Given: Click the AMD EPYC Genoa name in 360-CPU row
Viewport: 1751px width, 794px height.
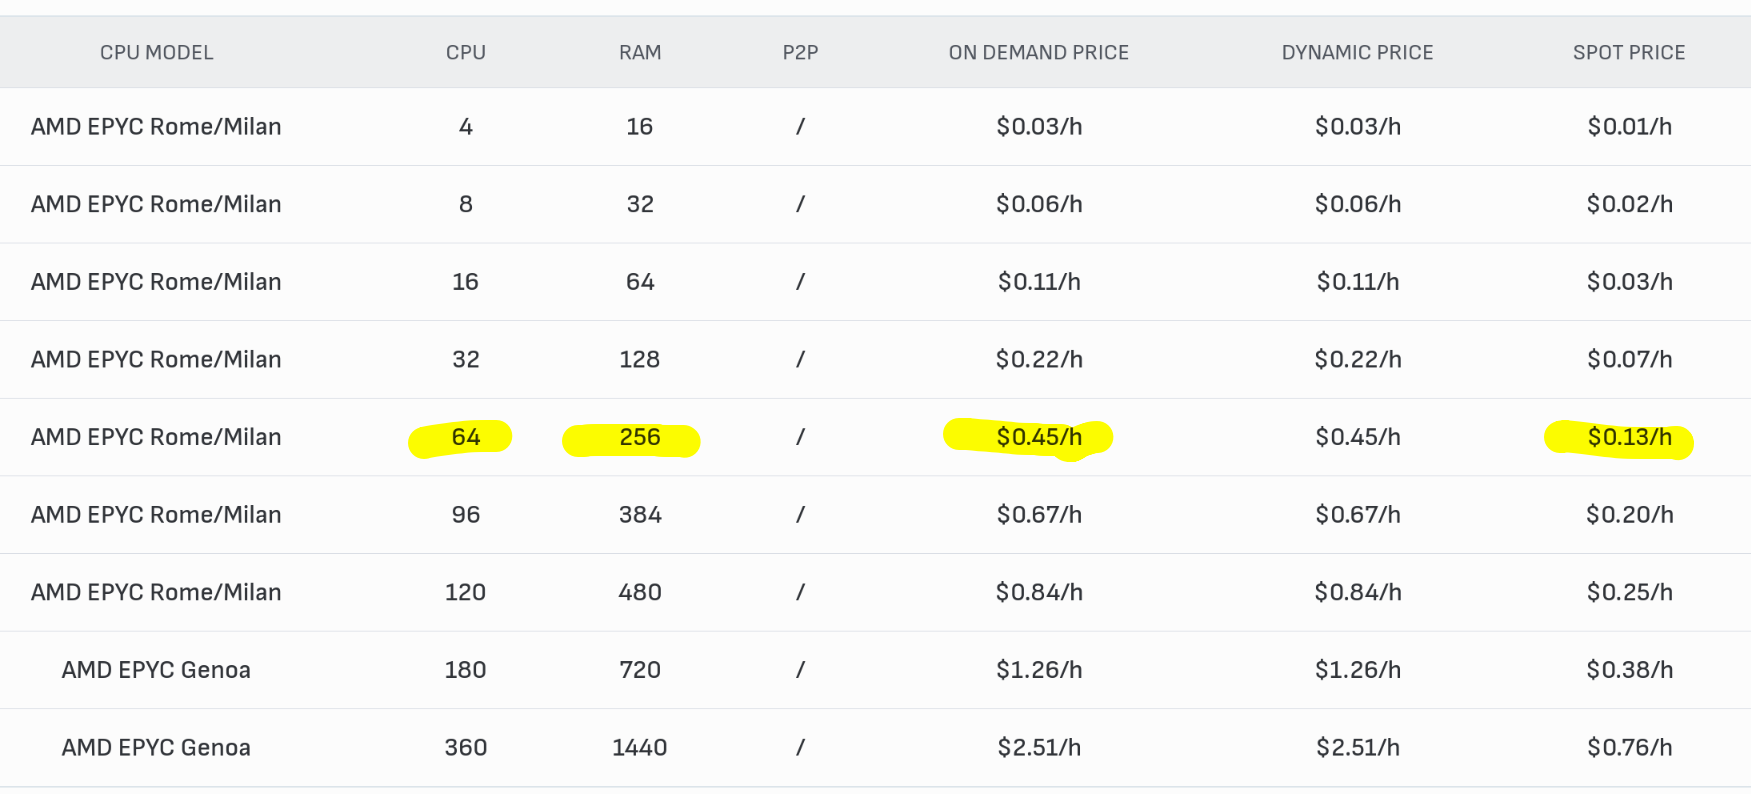Looking at the screenshot, I should pos(156,747).
